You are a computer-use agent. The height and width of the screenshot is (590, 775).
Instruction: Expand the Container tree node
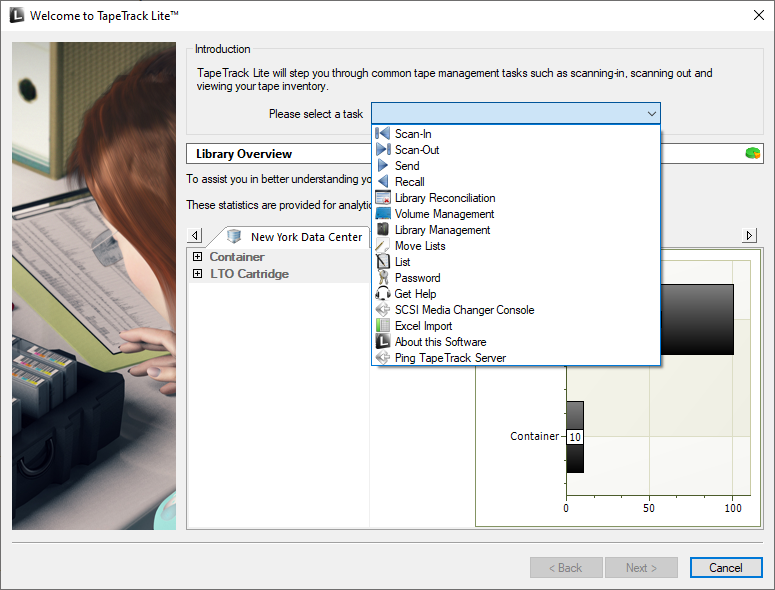coord(197,256)
